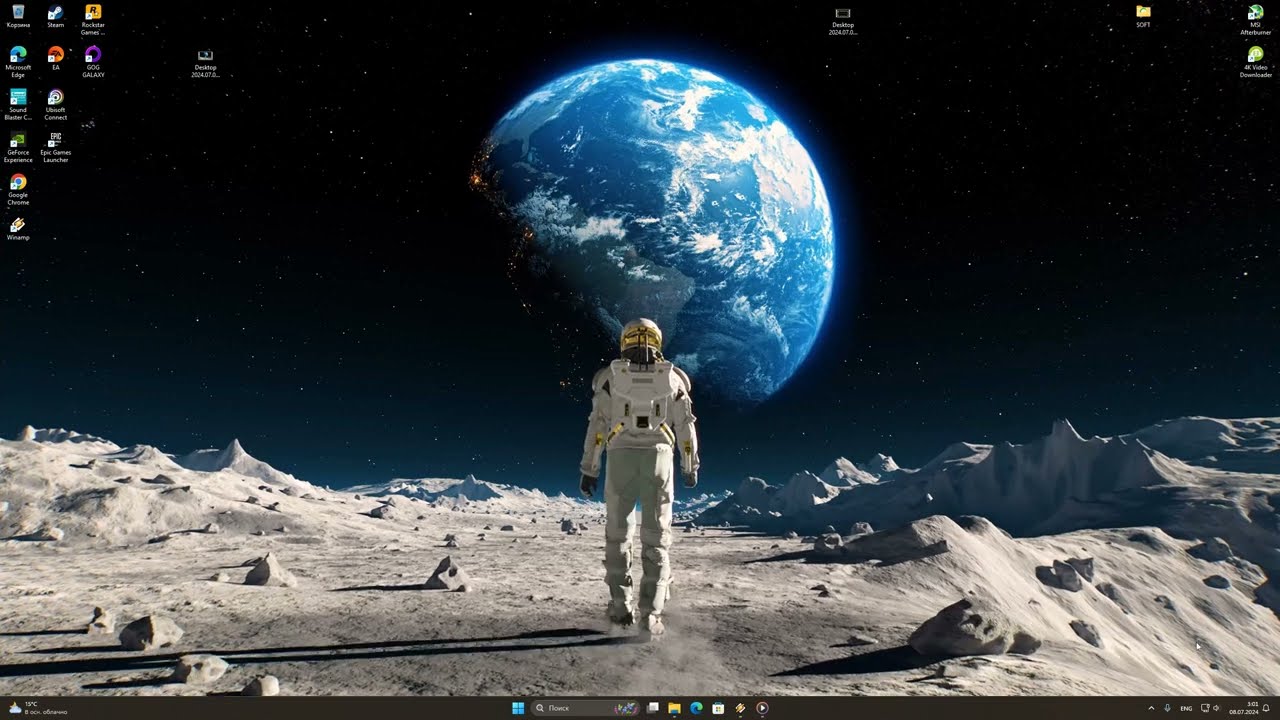This screenshot has width=1280, height=720.
Task: Open Task View from the taskbar
Action: pos(653,708)
